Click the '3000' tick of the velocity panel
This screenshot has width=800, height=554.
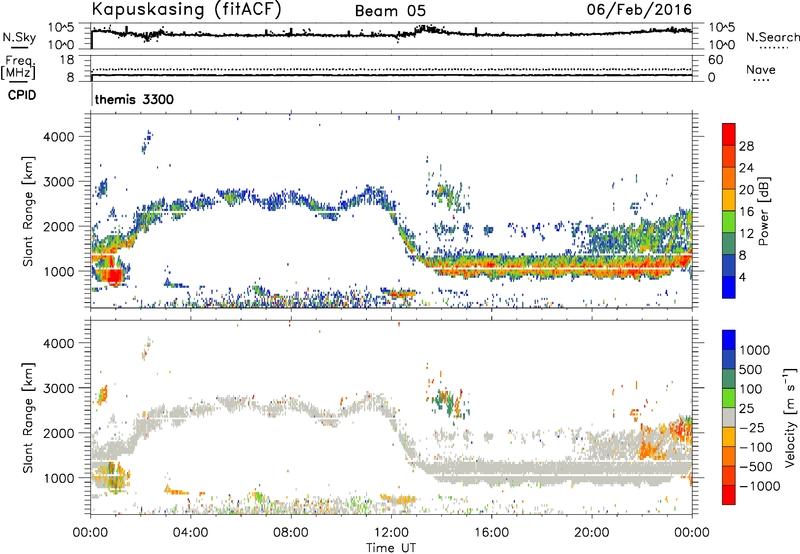click(58, 388)
